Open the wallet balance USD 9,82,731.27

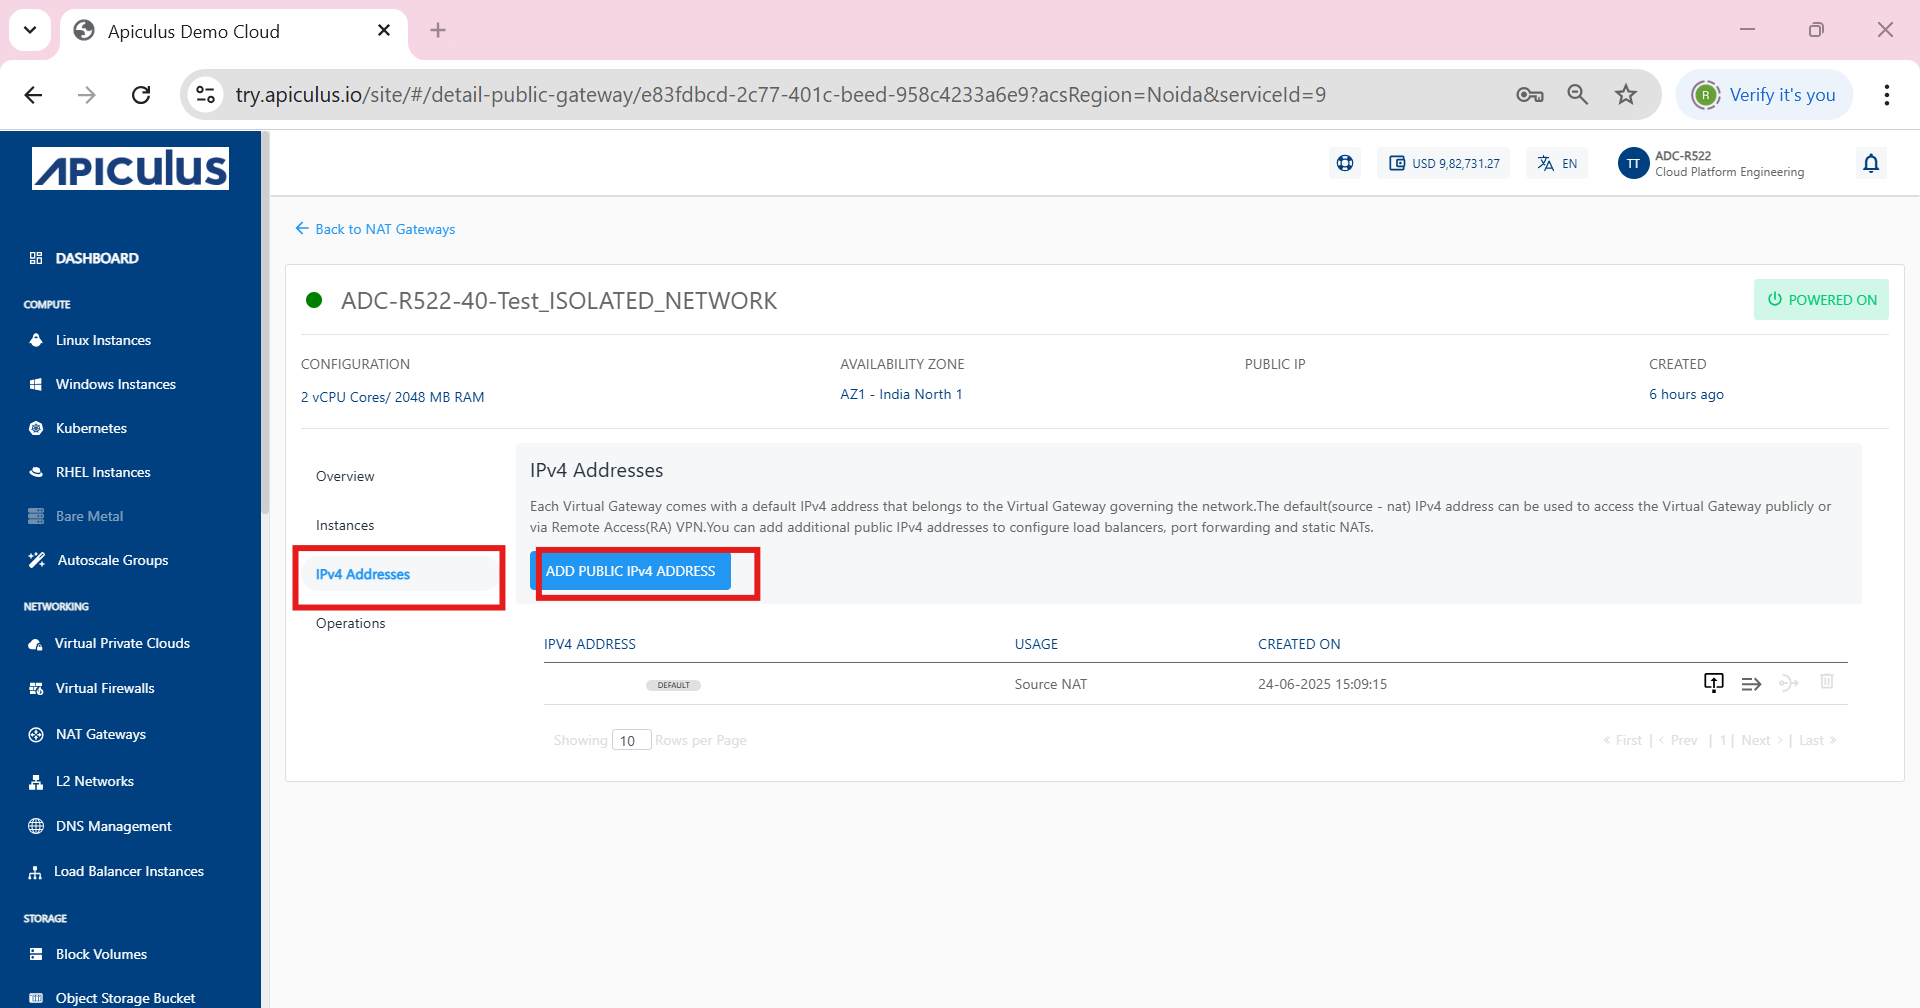(1444, 163)
